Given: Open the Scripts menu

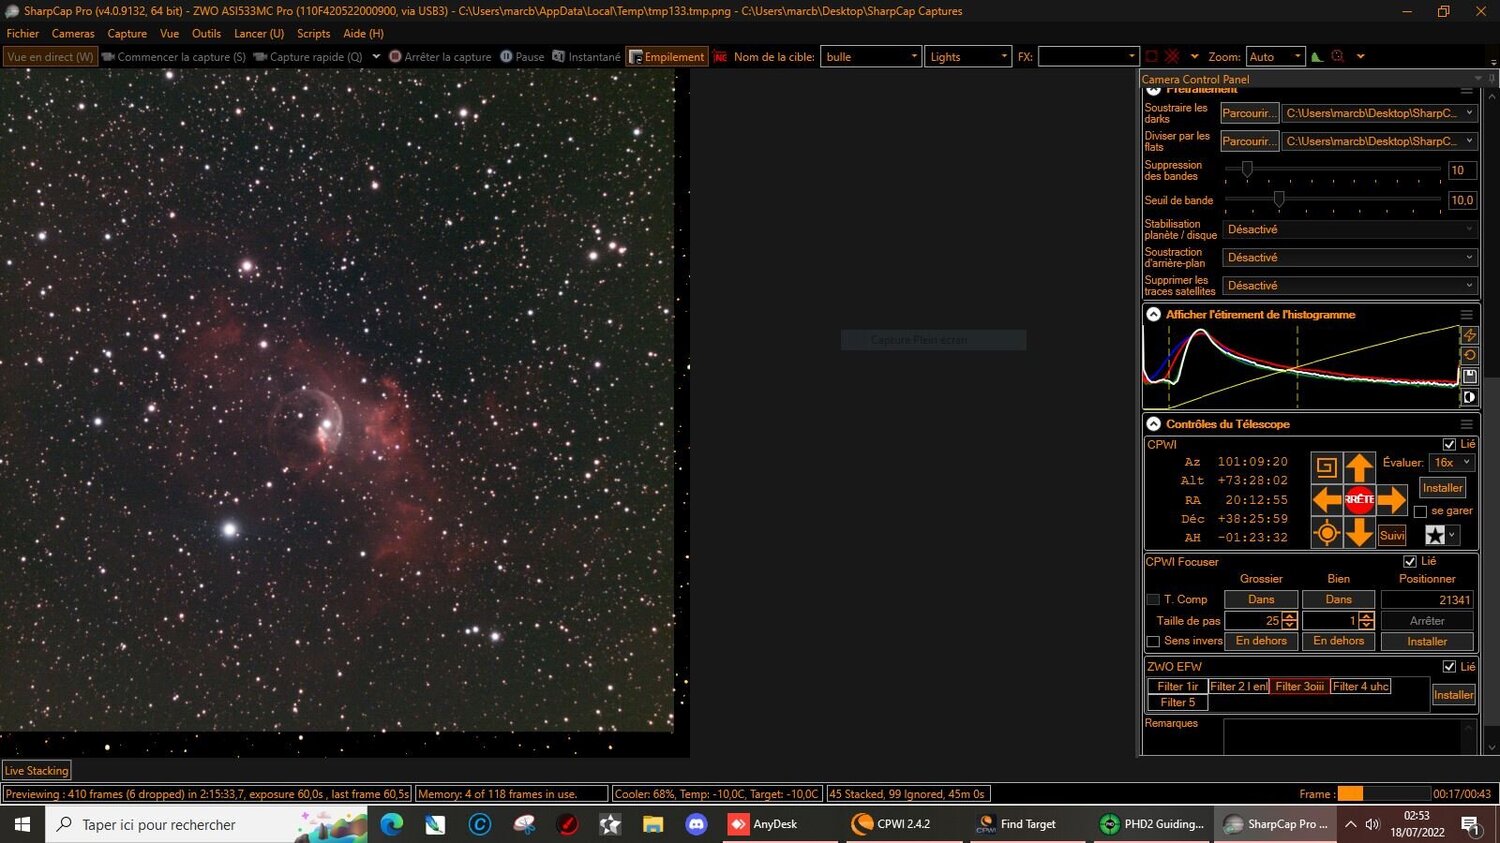Looking at the screenshot, I should [313, 33].
